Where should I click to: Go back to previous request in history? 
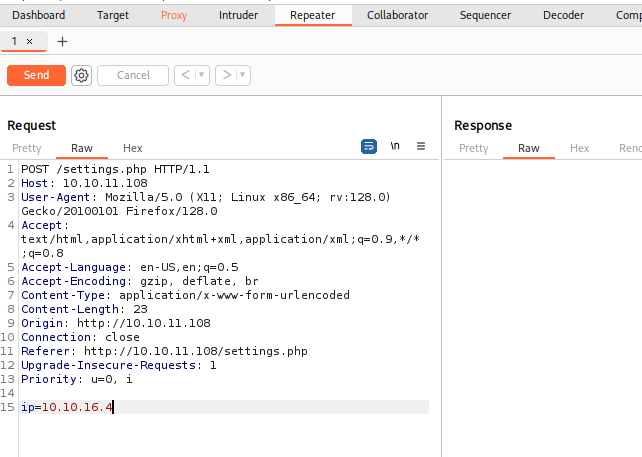coord(185,75)
